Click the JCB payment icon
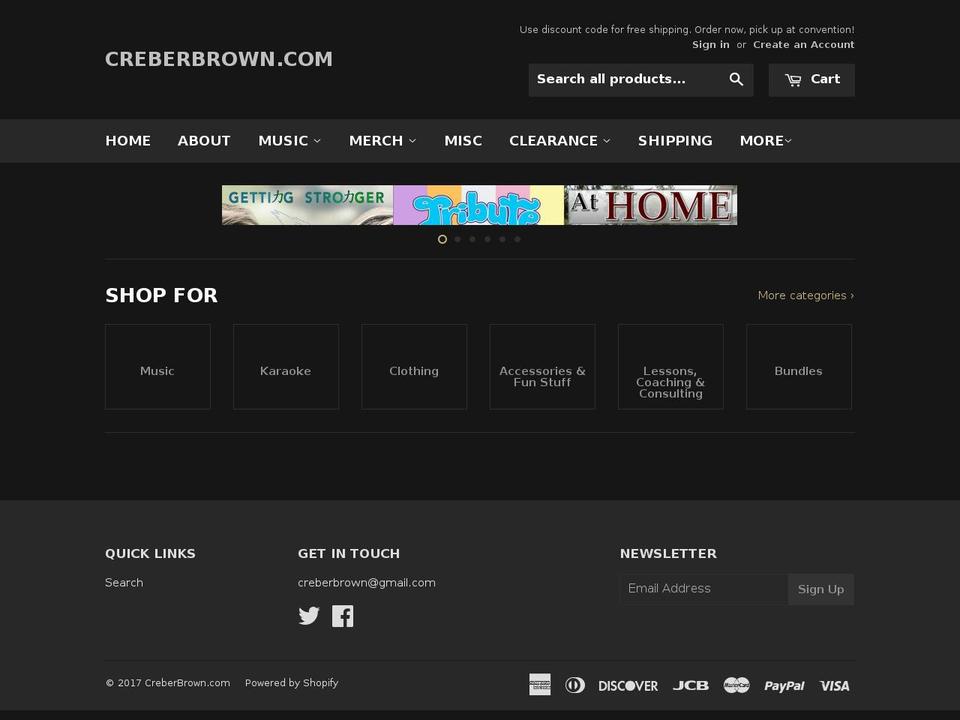The height and width of the screenshot is (720, 960). tap(691, 686)
